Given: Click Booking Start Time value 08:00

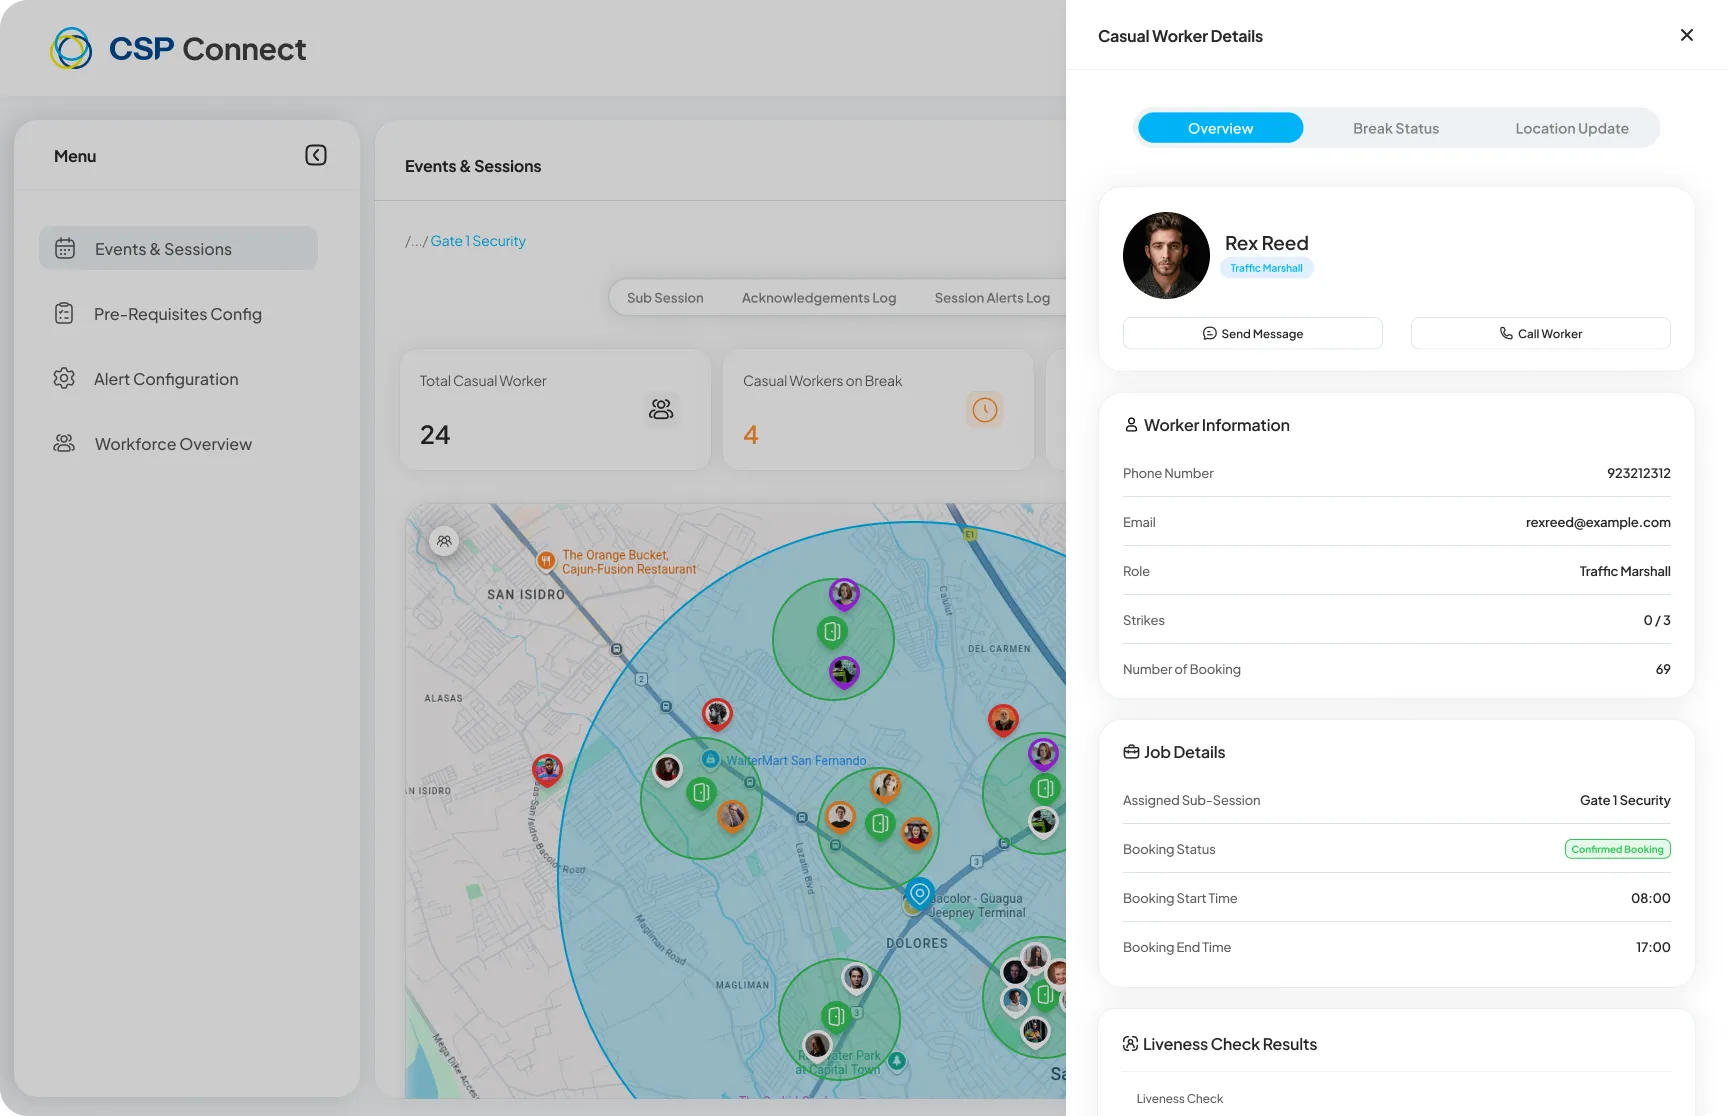Looking at the screenshot, I should point(1650,898).
